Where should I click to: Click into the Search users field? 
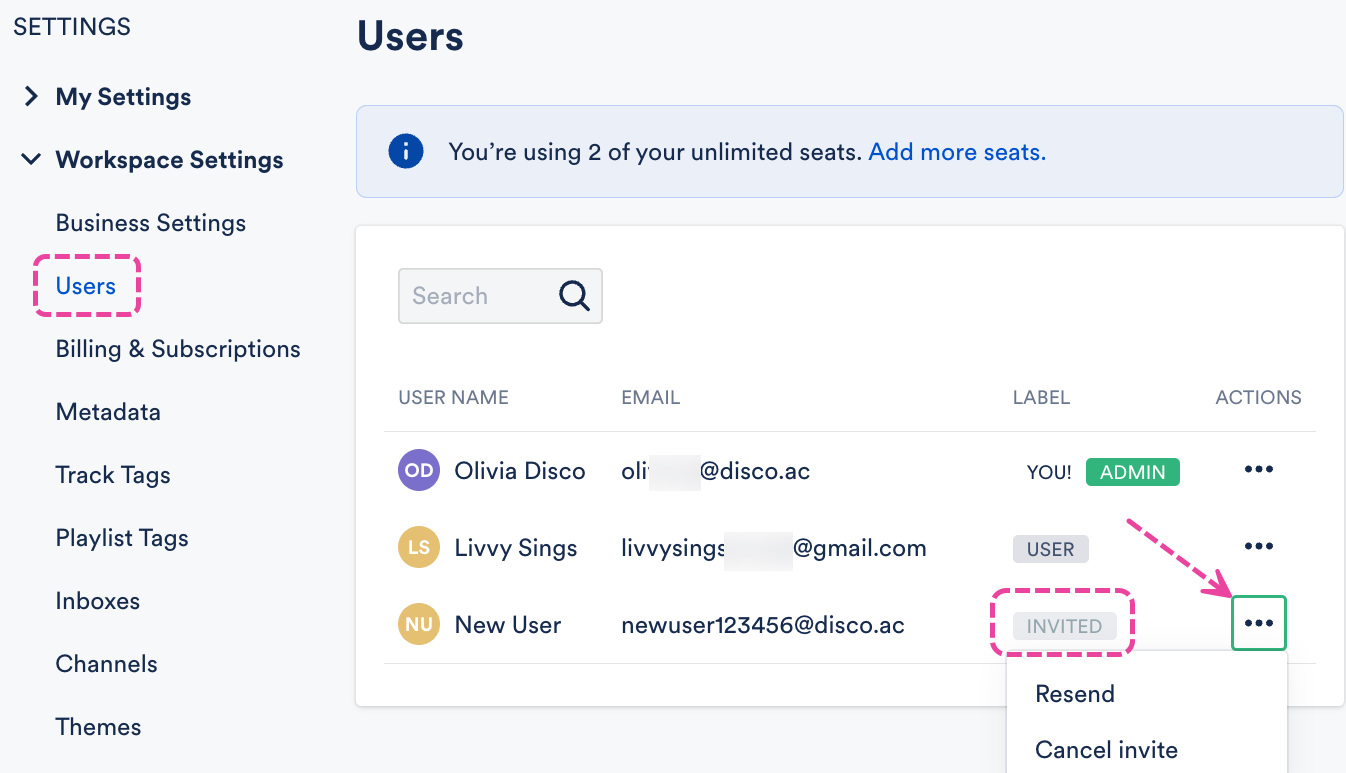click(478, 296)
